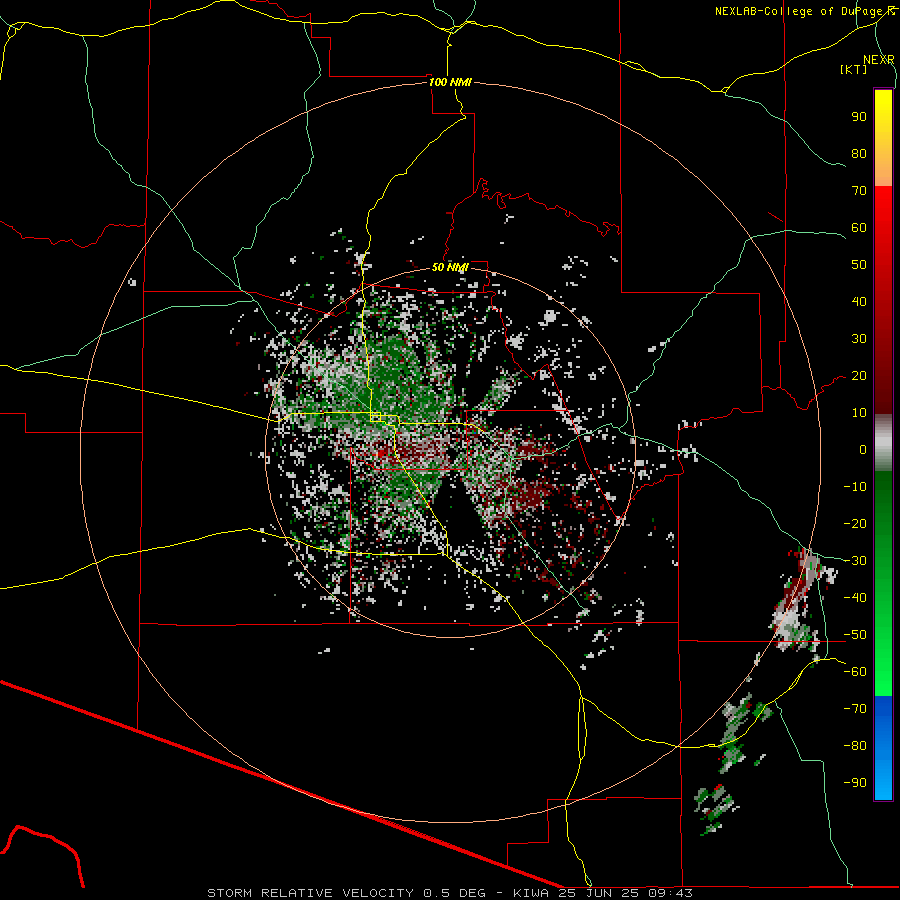This screenshot has width=900, height=900.
Task: Click the positive 20 scale value
Action: click(x=859, y=375)
